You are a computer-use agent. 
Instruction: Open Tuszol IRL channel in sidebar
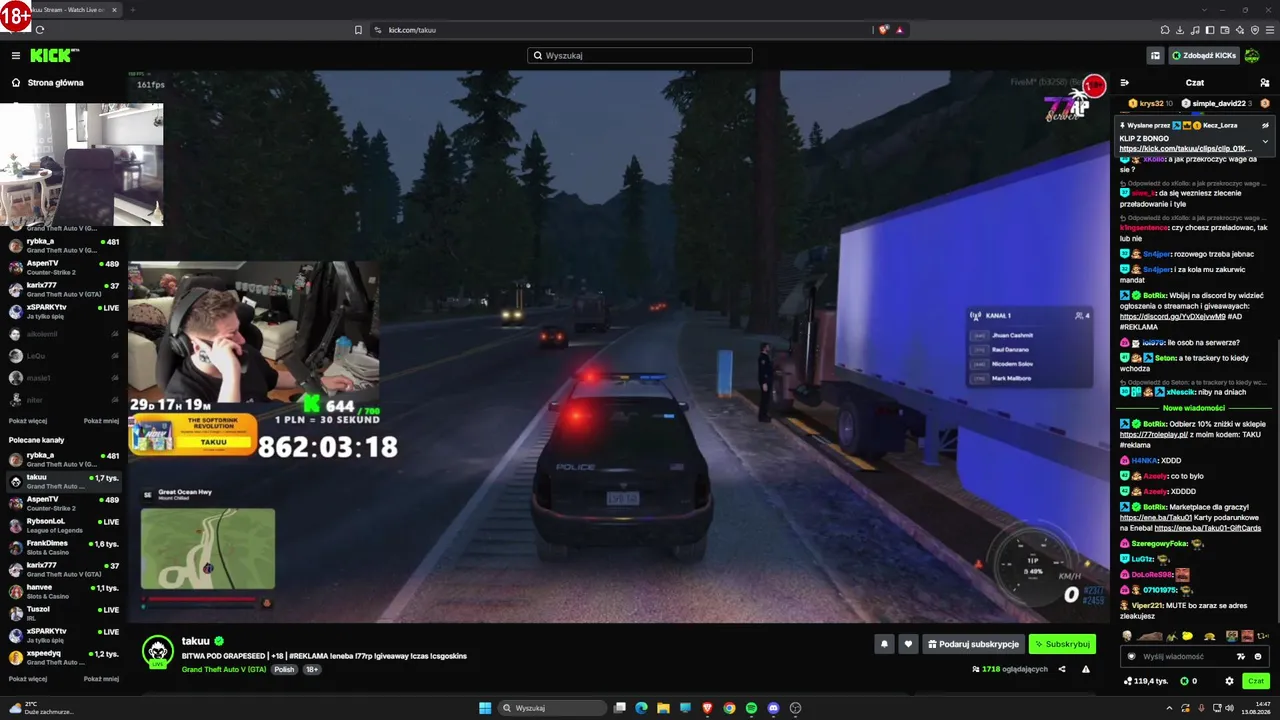point(65,614)
